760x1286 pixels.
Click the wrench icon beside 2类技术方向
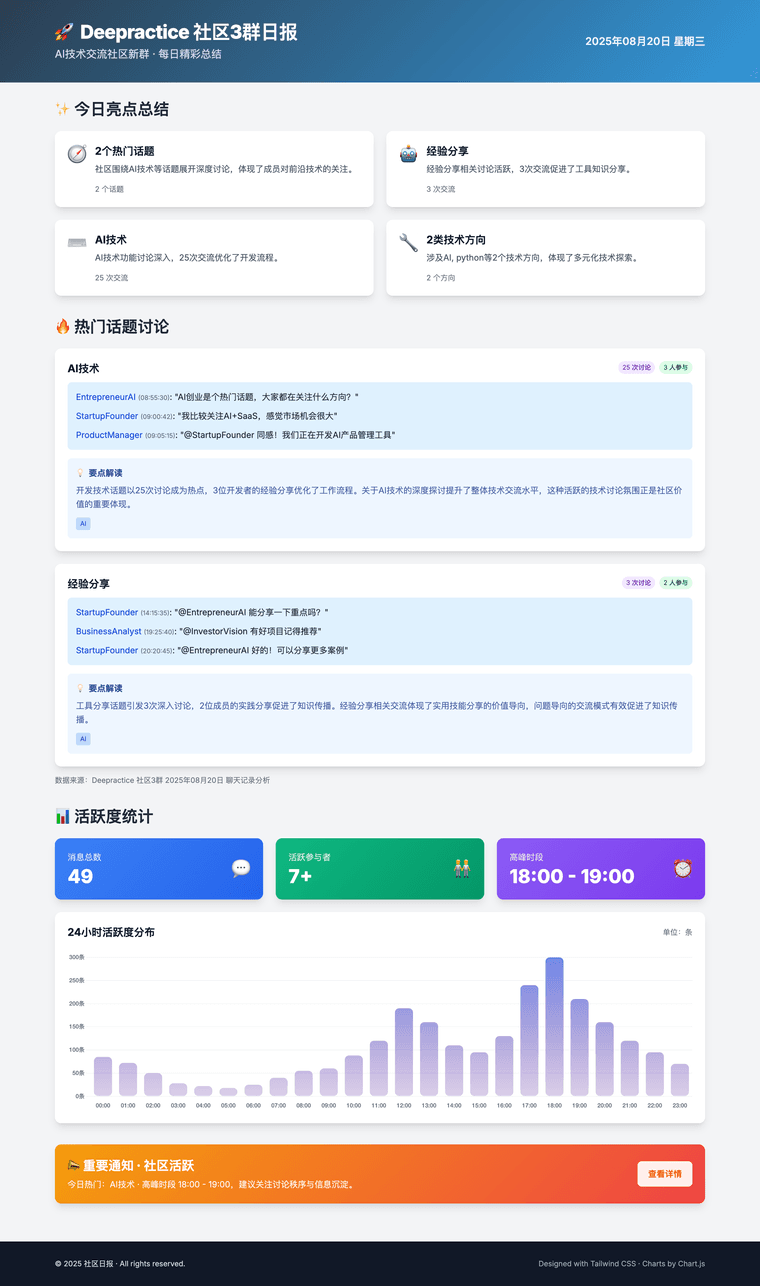click(x=408, y=243)
